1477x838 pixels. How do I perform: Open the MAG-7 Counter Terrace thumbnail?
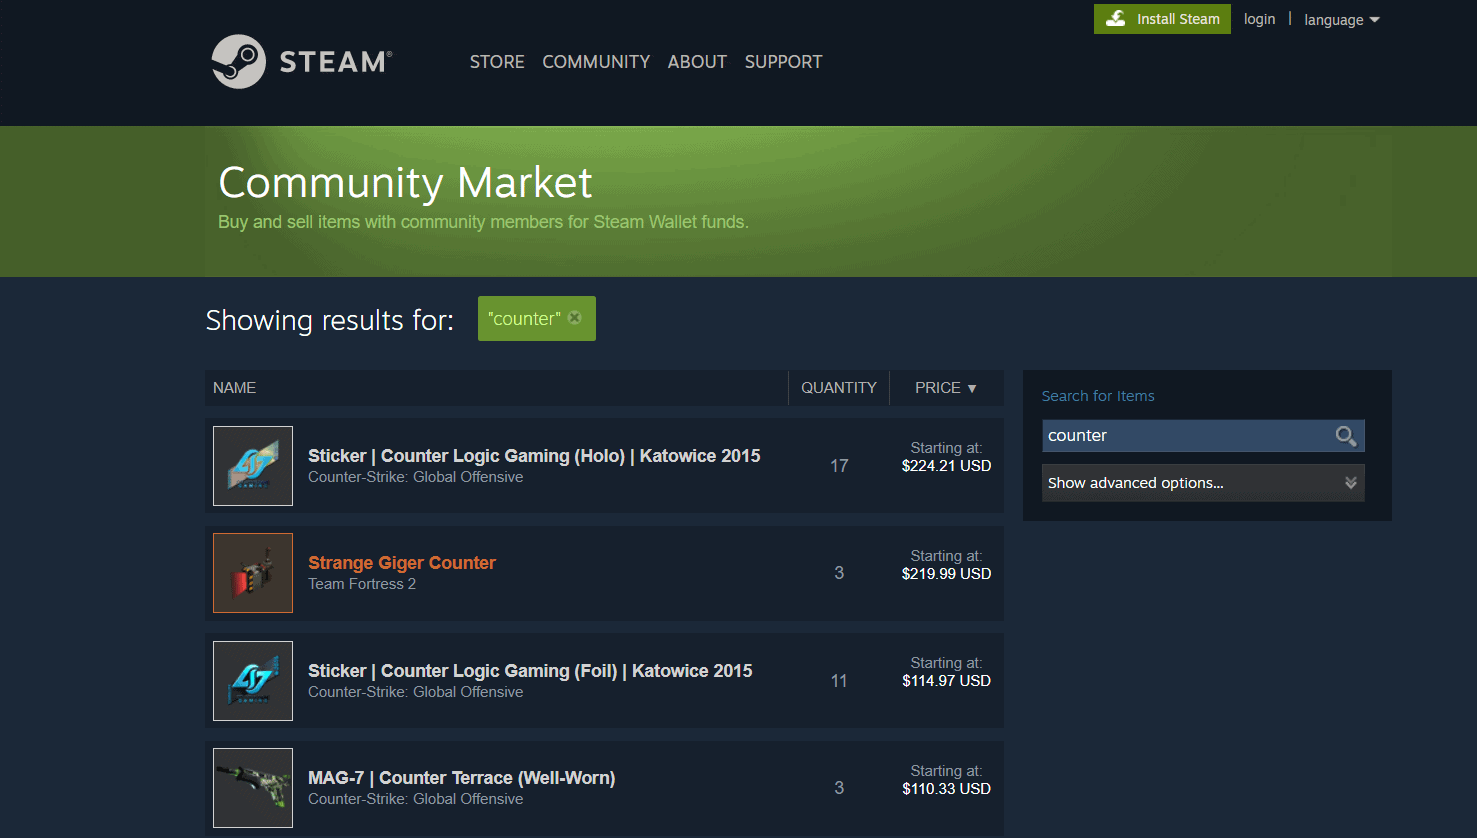(253, 788)
